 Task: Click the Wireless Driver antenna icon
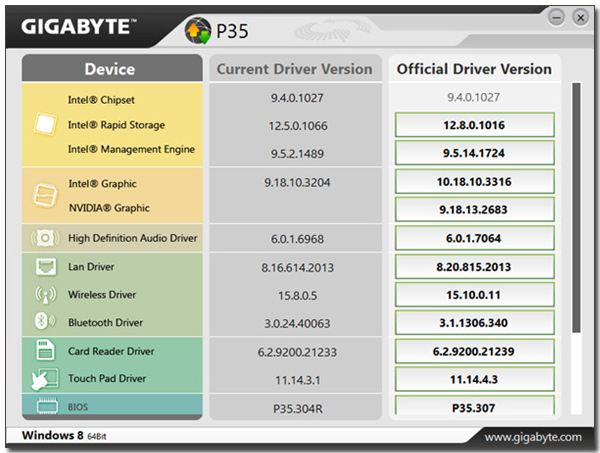pyautogui.click(x=46, y=295)
